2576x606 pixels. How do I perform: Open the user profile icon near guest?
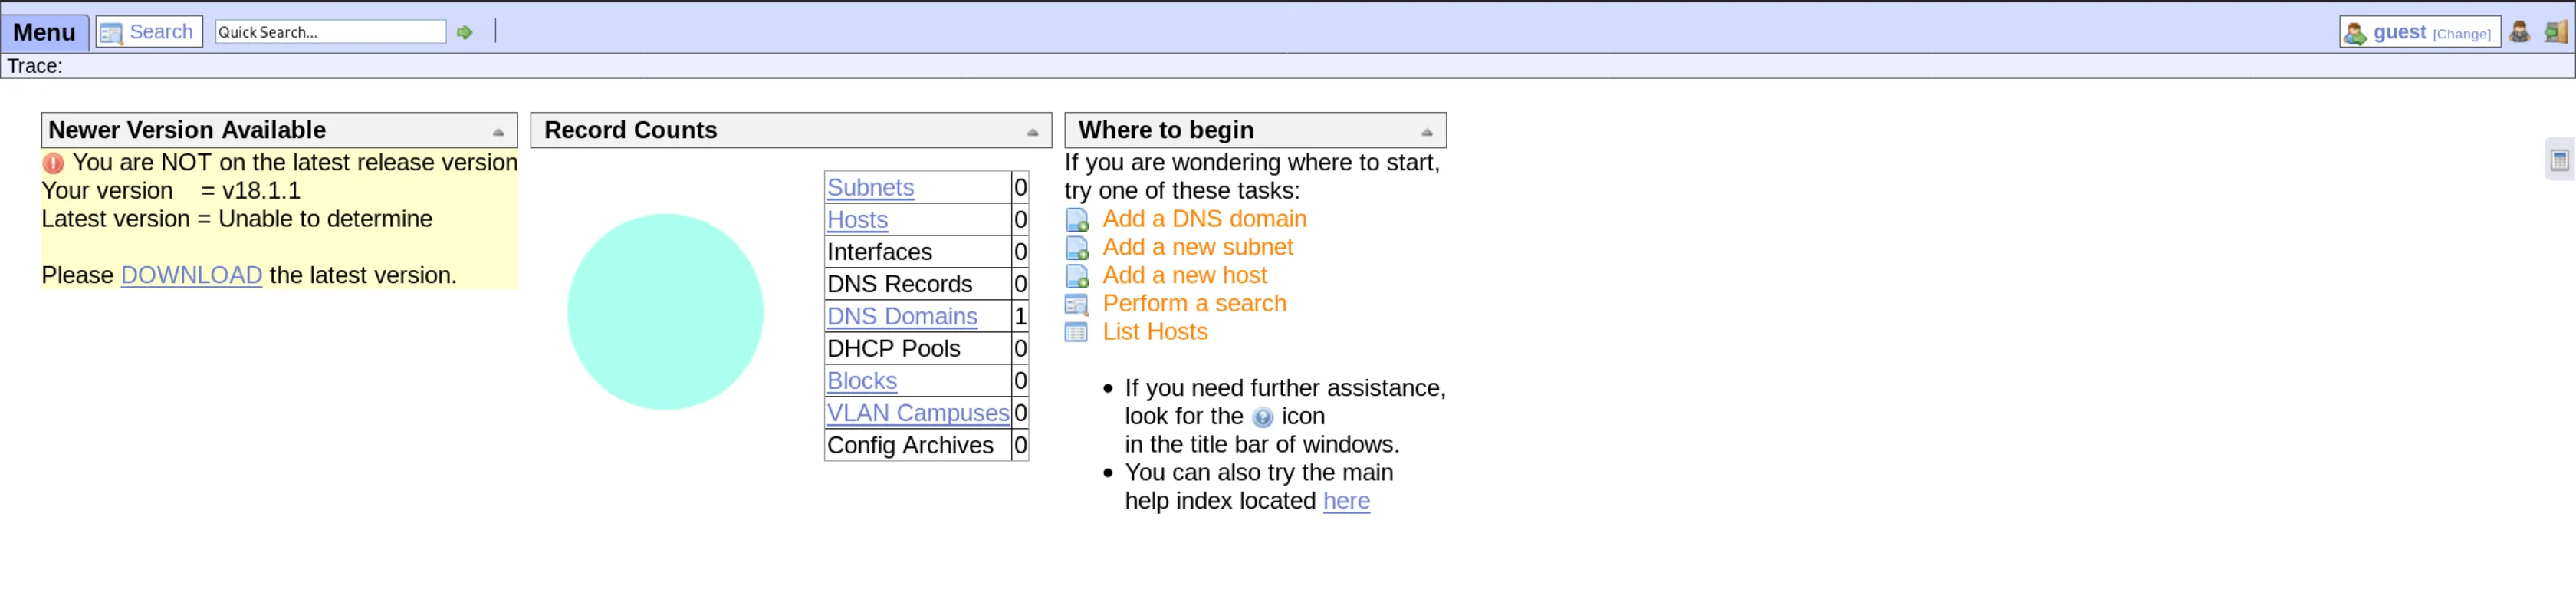pos(2518,31)
